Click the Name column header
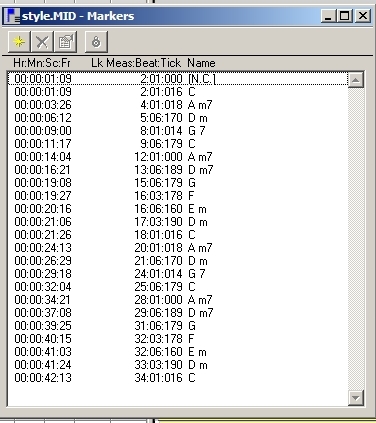The image size is (376, 423). tap(201, 63)
